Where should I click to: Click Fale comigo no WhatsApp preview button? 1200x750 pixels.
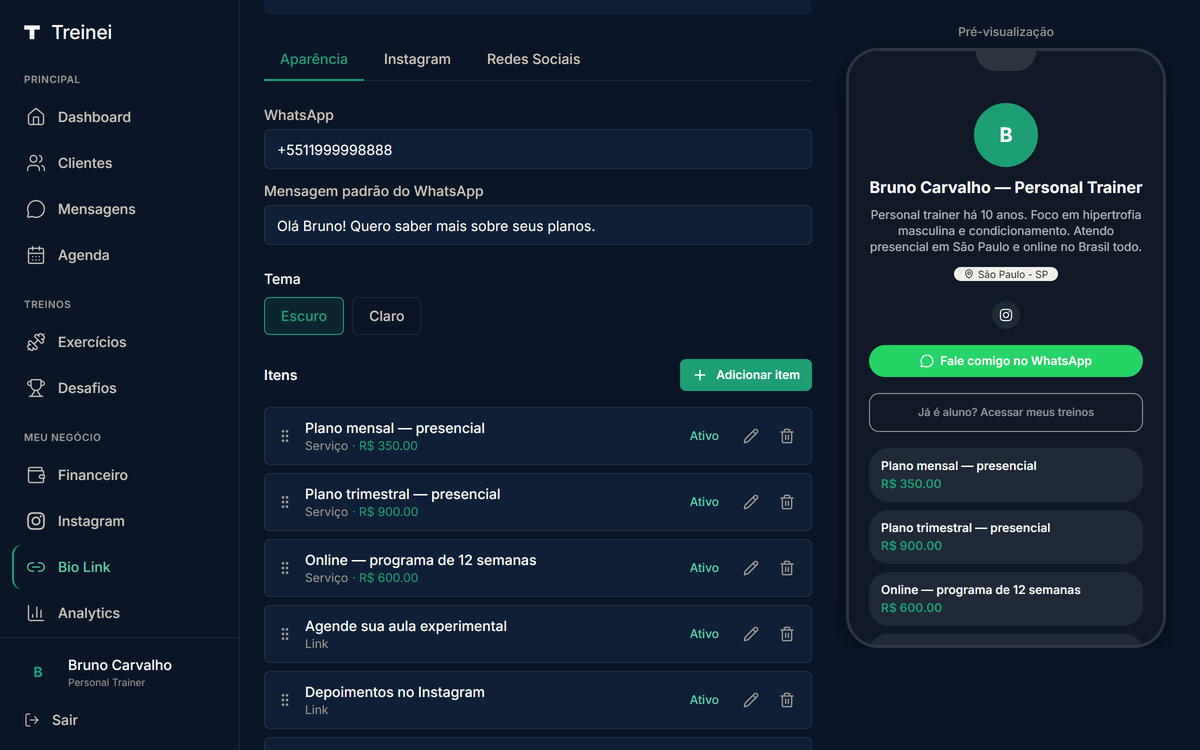pos(1006,361)
